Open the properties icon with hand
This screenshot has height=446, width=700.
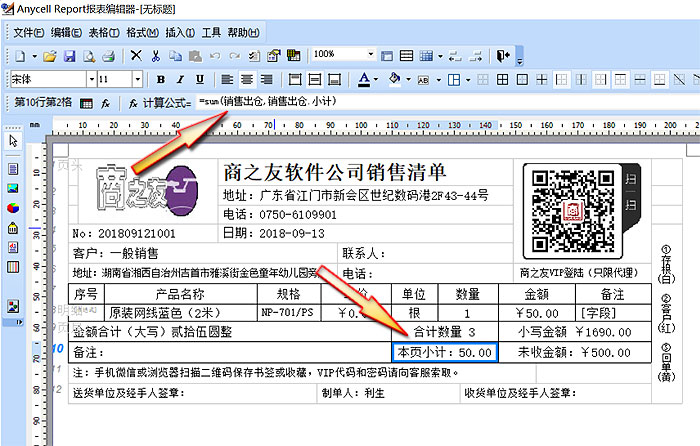click(273, 56)
